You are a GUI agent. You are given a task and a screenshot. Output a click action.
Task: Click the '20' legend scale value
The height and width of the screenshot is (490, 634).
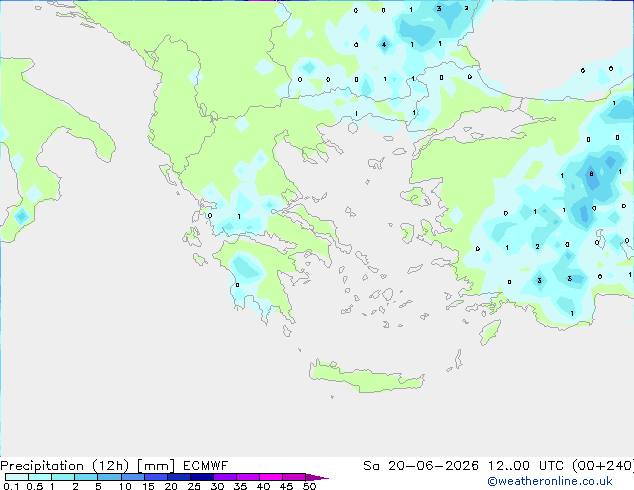tap(171, 486)
